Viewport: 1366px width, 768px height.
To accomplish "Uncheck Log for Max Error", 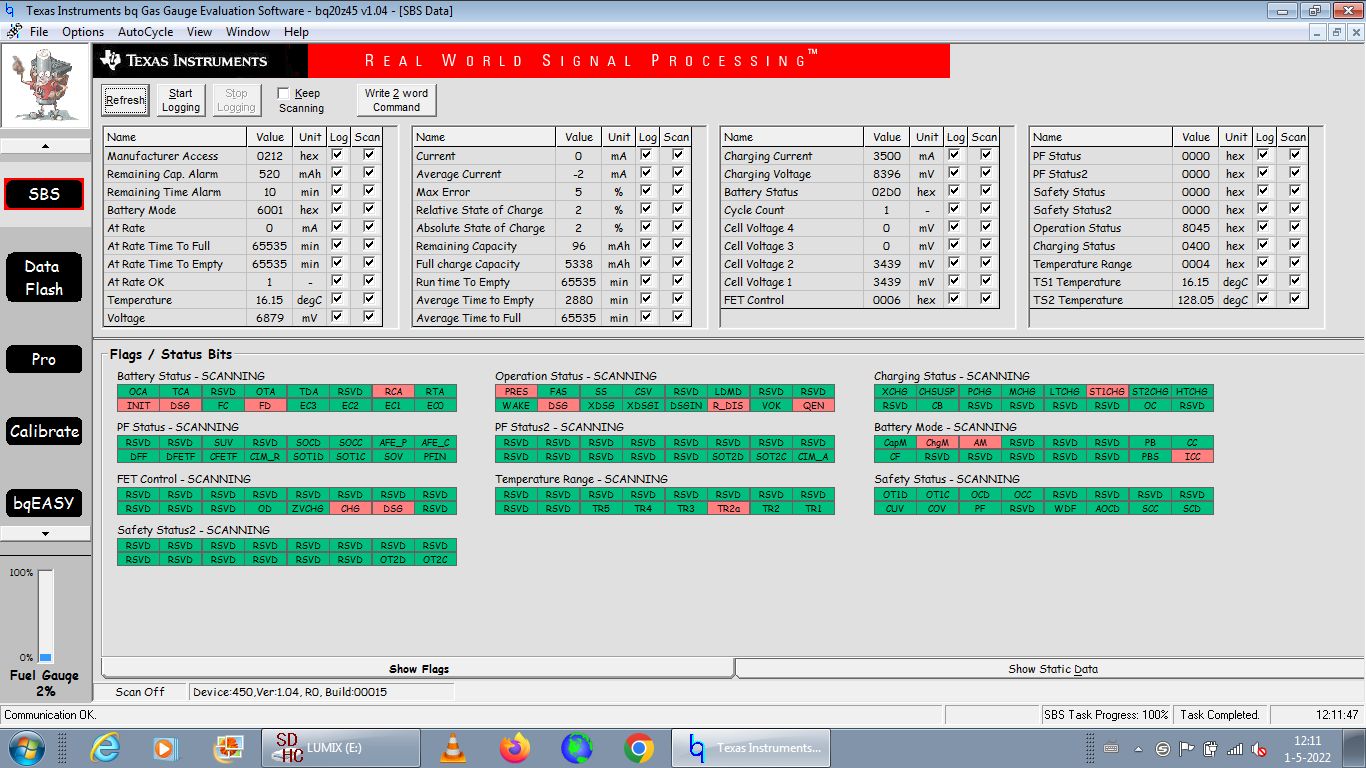I will 647,191.
